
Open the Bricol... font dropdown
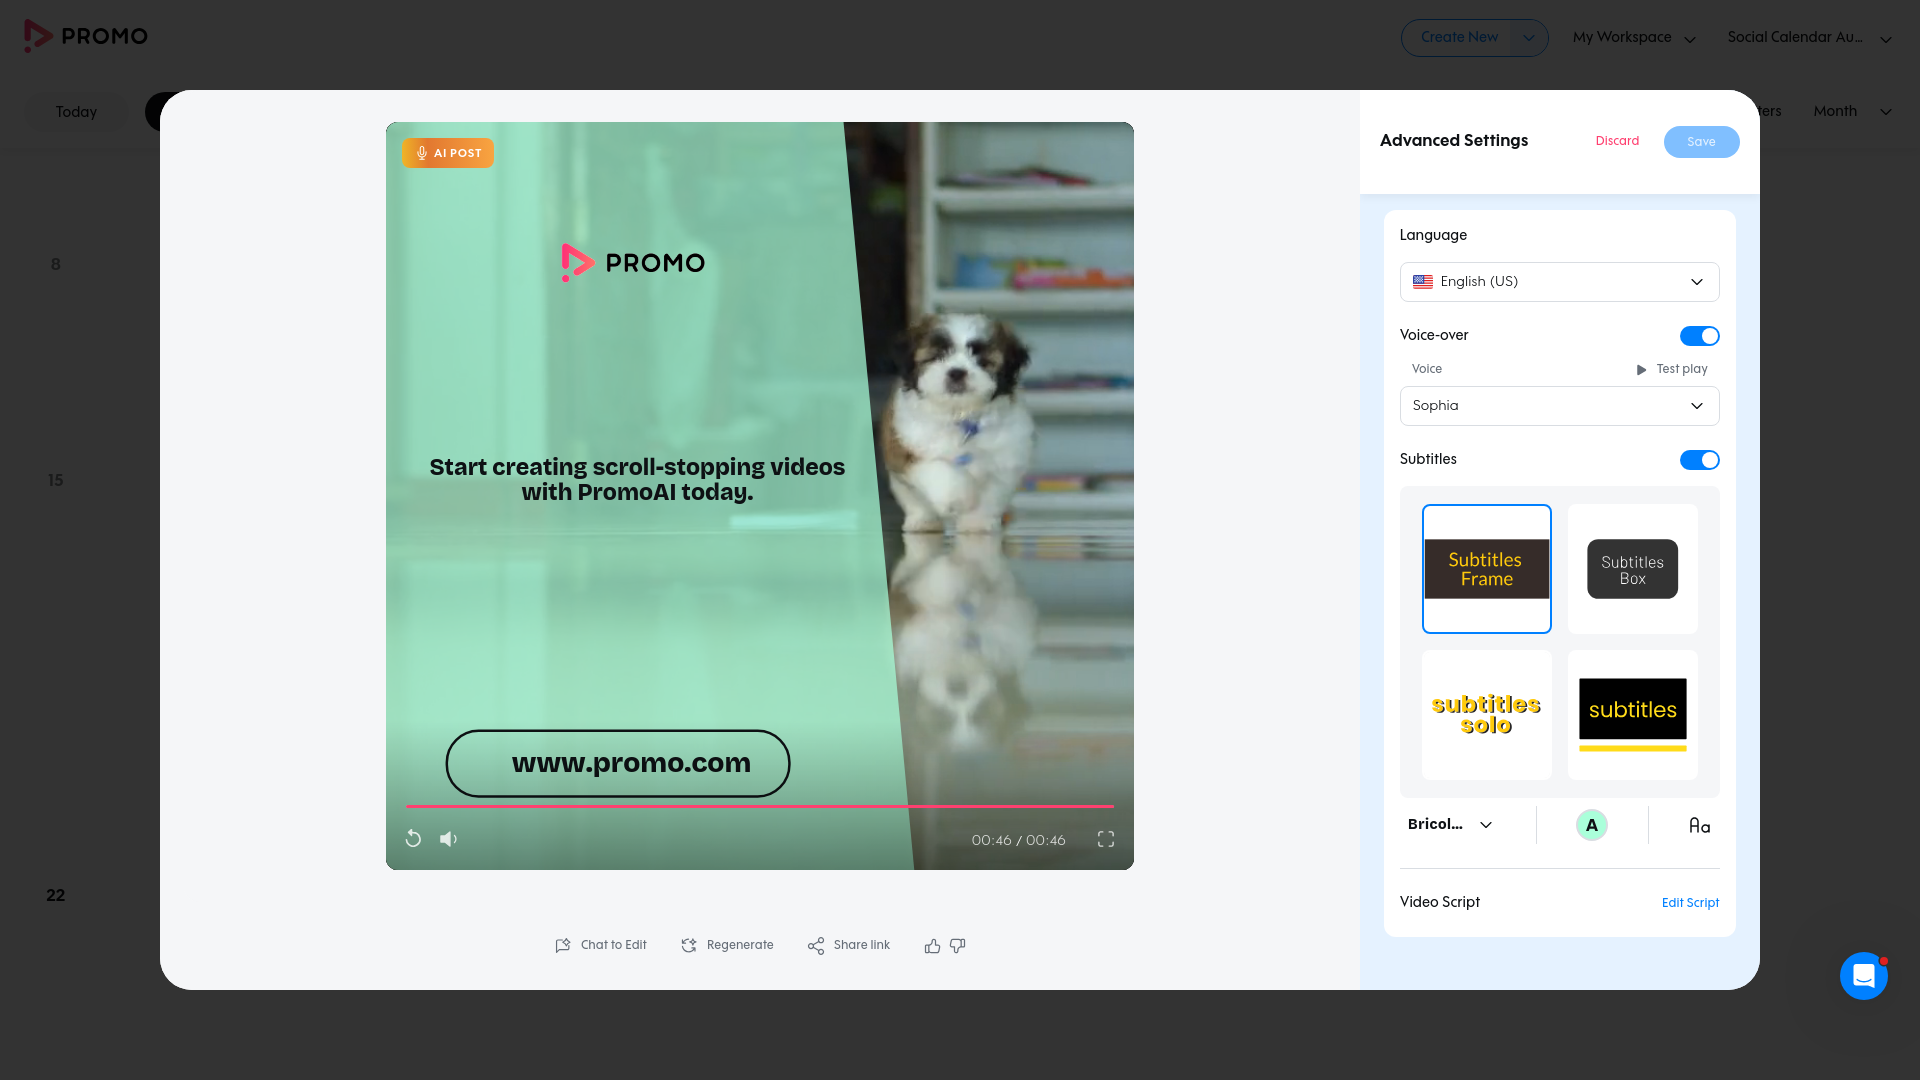point(1450,825)
